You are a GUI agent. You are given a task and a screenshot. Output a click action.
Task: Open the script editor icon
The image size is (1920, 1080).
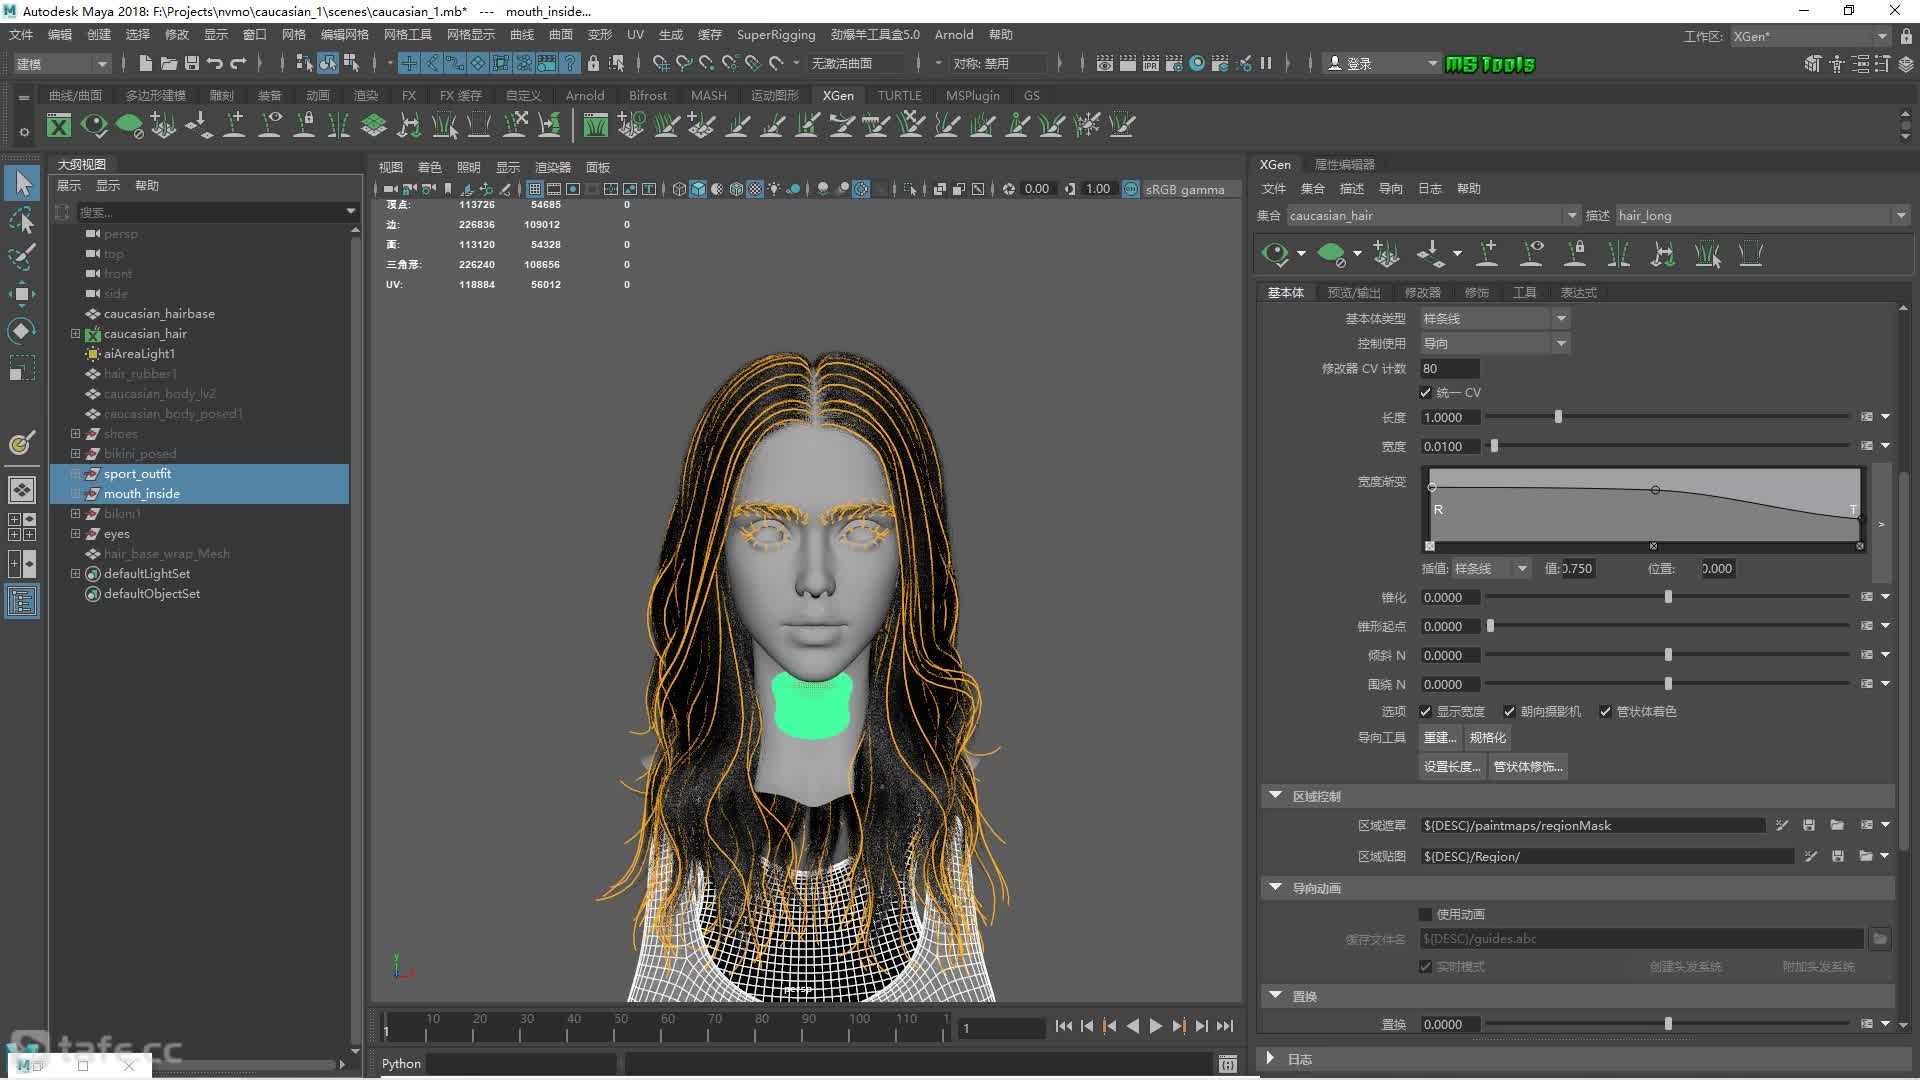1228,1064
